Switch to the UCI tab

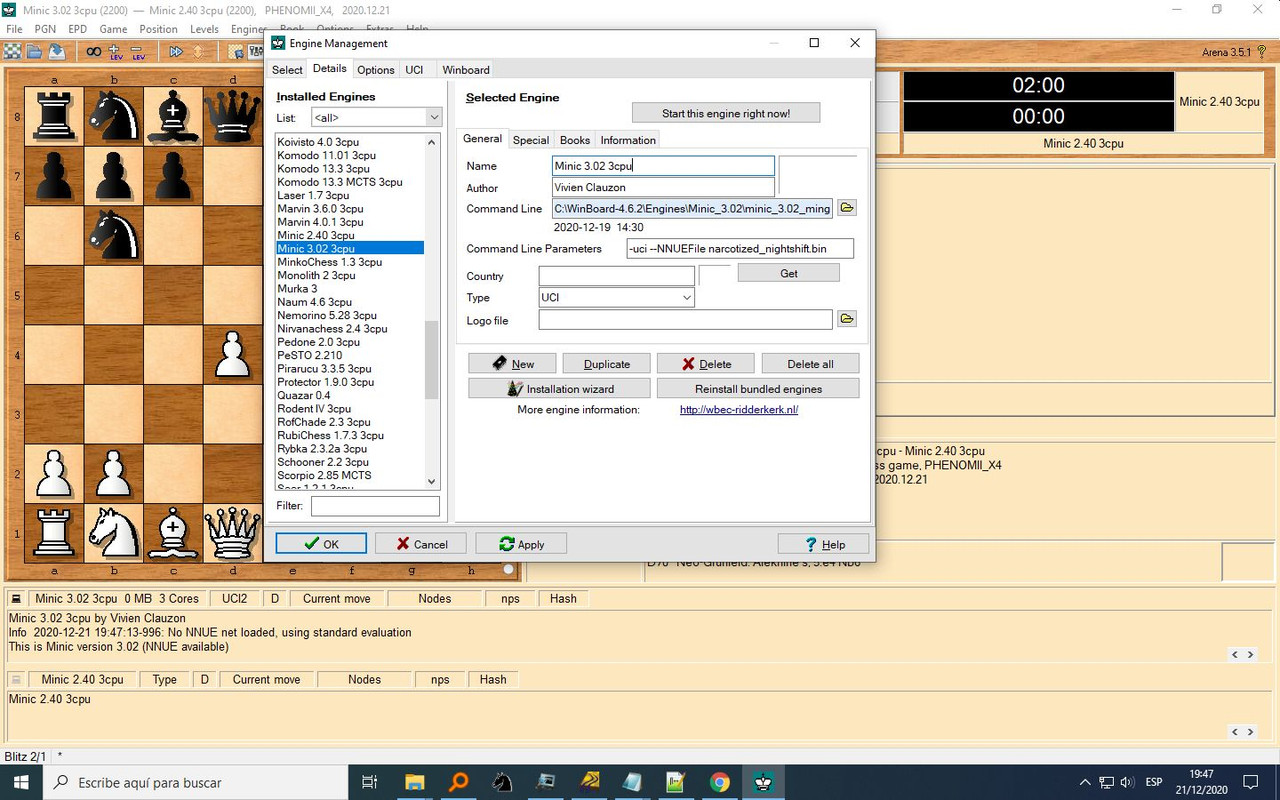point(414,70)
